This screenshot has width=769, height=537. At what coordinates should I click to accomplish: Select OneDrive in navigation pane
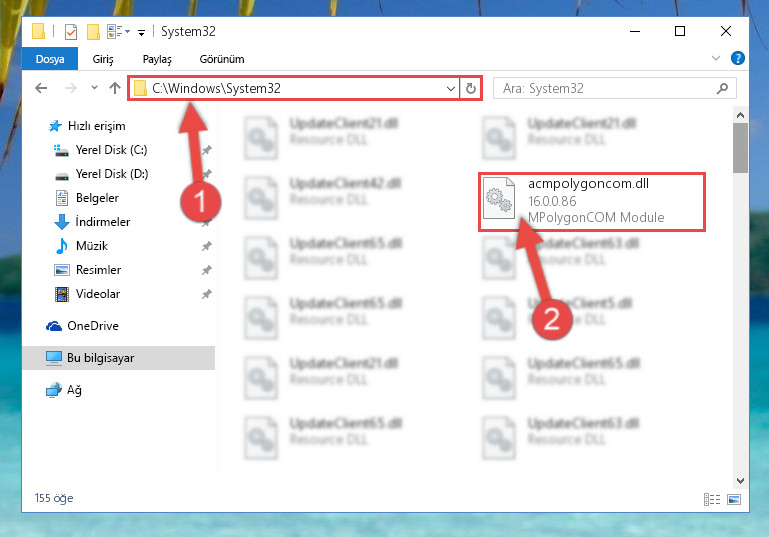[82, 326]
